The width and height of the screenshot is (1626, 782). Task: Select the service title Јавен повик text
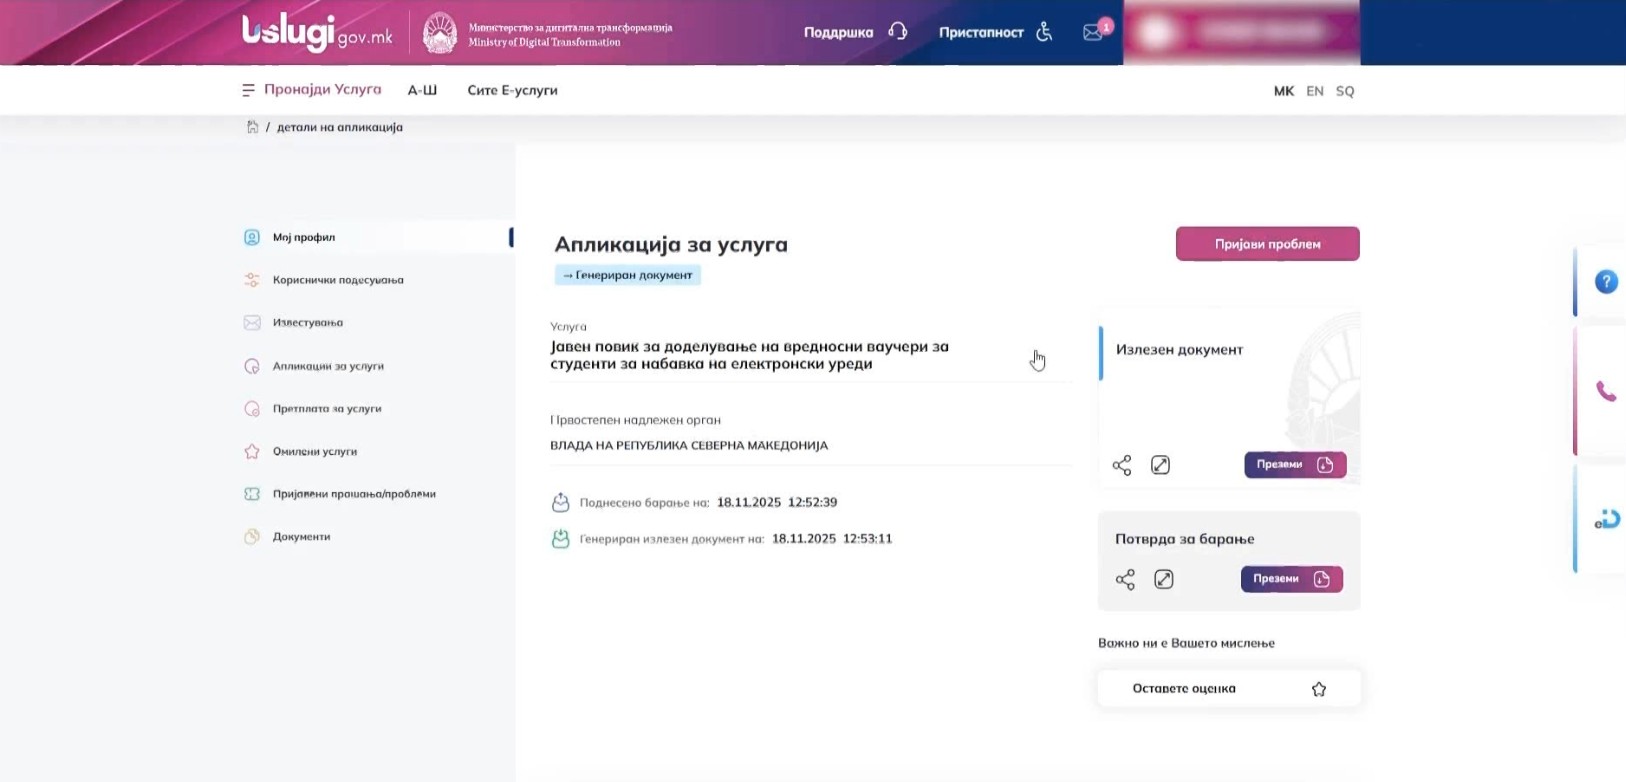(x=749, y=355)
